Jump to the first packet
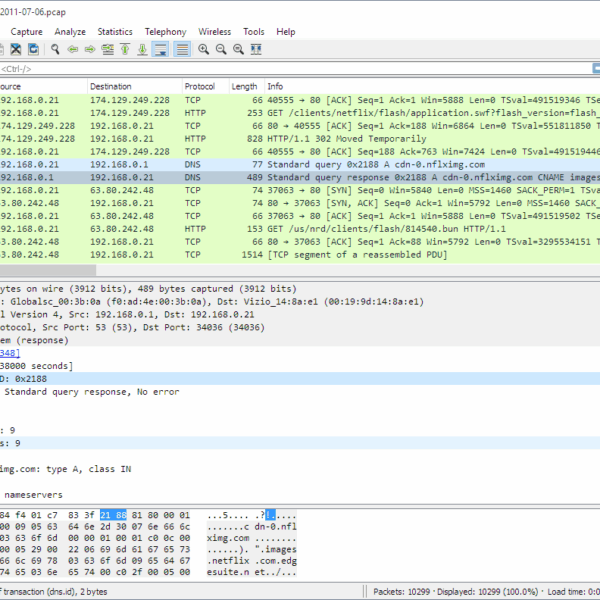 [x=125, y=49]
